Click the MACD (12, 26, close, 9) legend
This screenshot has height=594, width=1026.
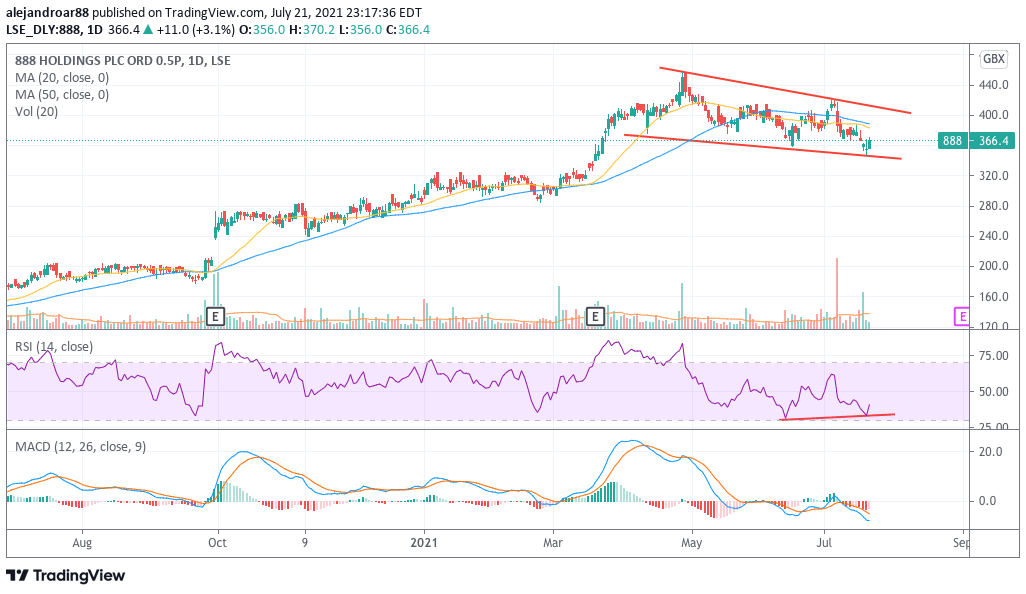tap(80, 447)
